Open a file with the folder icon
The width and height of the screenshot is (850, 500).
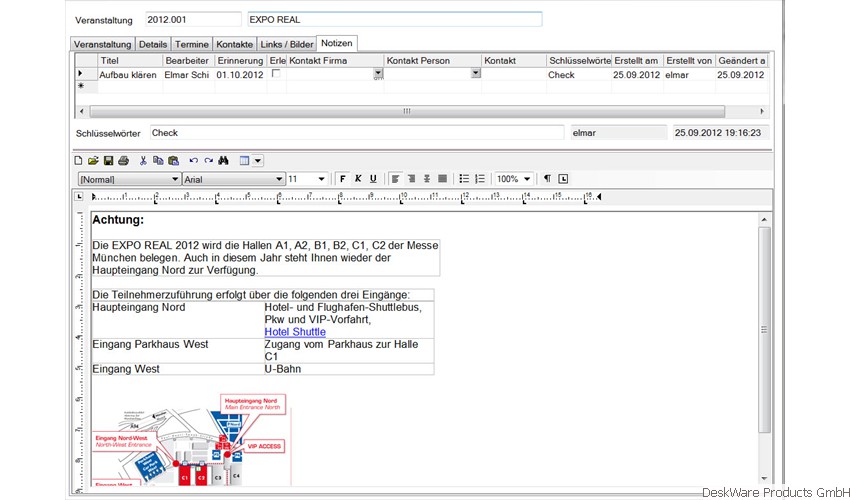click(93, 161)
